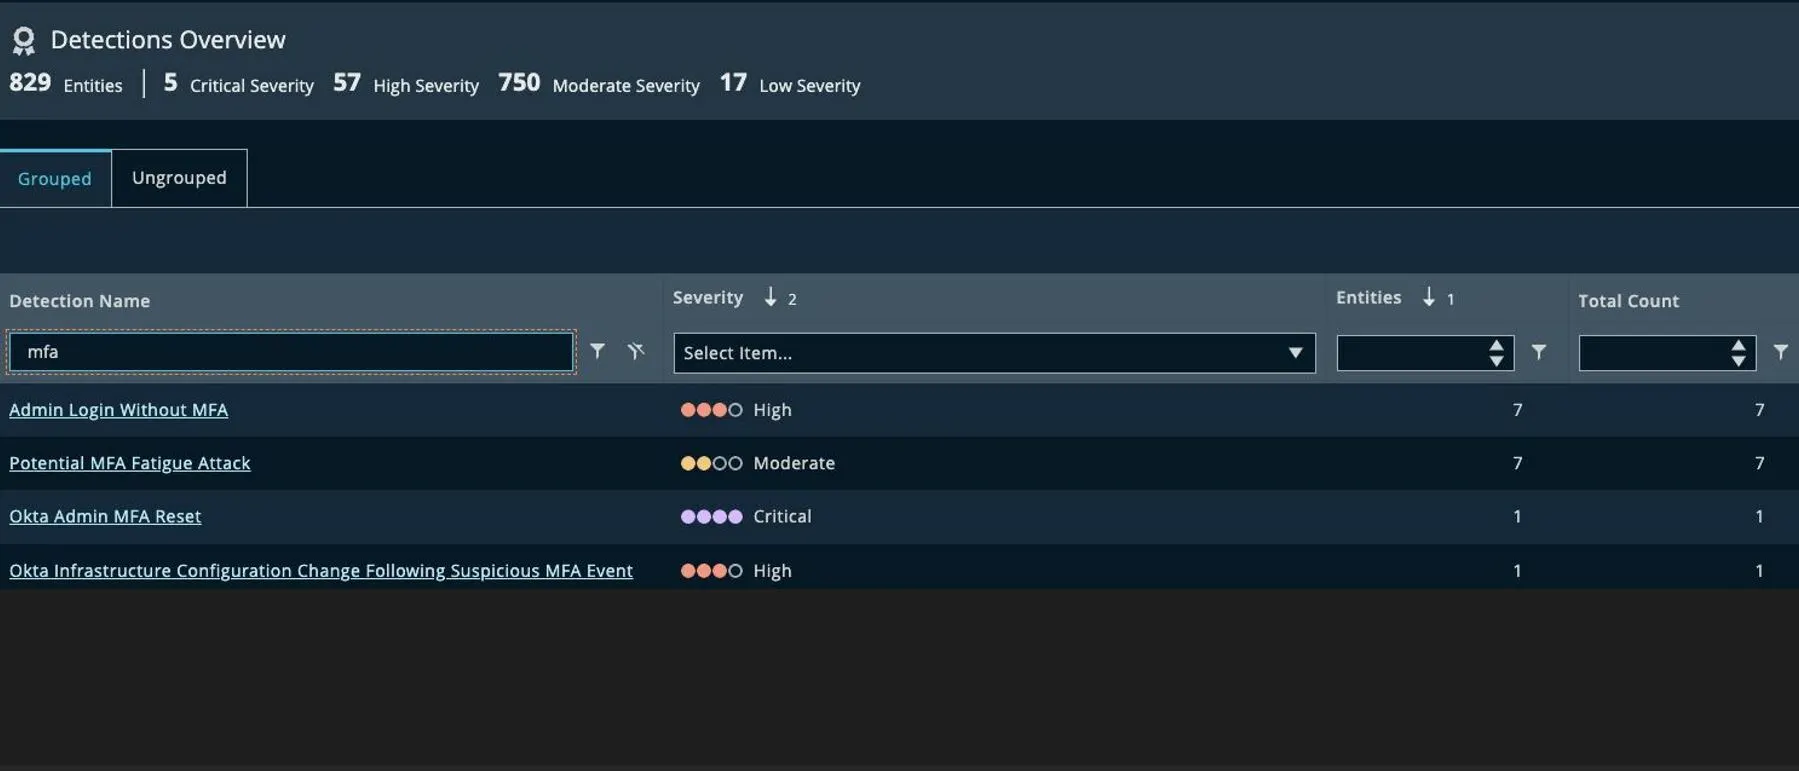Click the Moderate label in MFA Fatigue Attack row

coord(794,463)
